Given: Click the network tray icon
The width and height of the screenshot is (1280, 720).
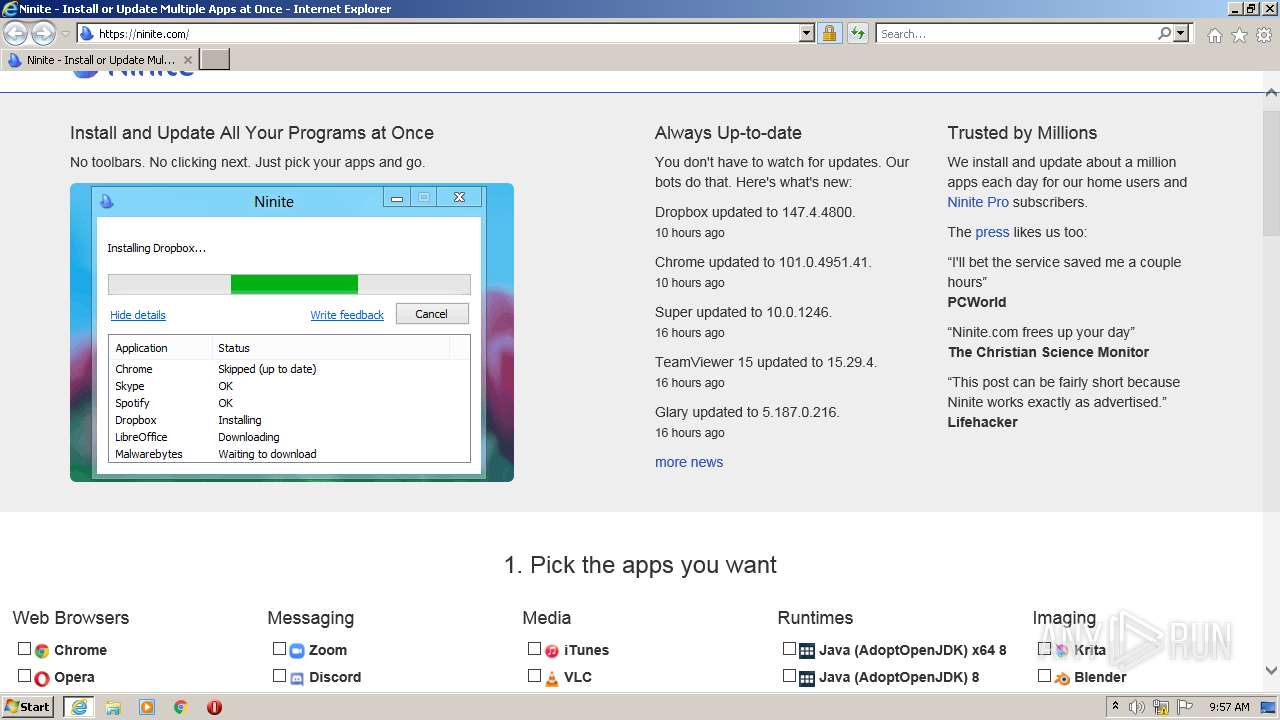Looking at the screenshot, I should tap(1161, 707).
